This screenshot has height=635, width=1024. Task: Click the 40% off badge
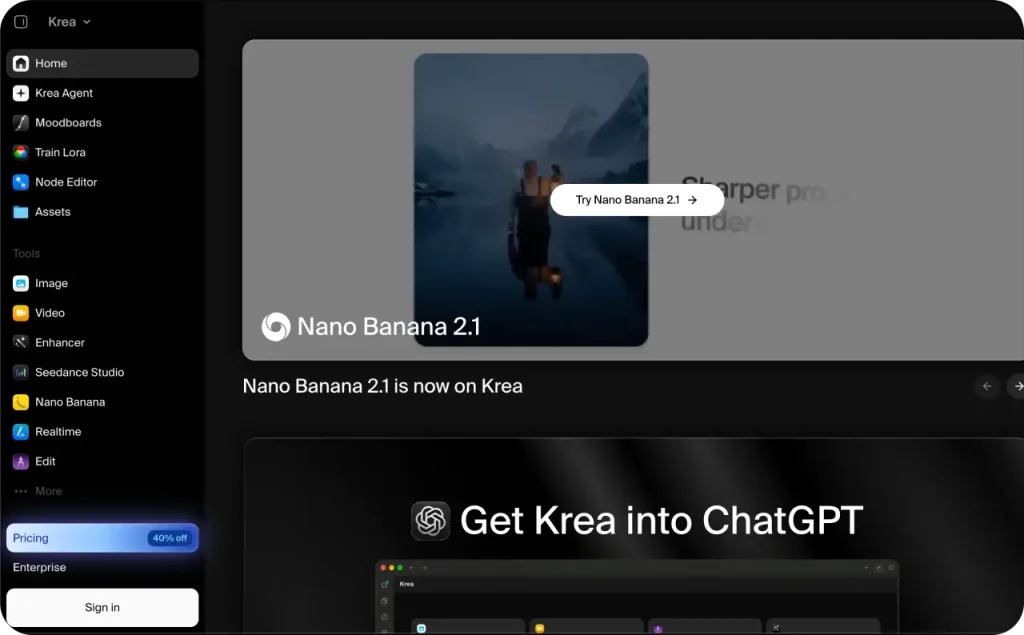coord(170,538)
